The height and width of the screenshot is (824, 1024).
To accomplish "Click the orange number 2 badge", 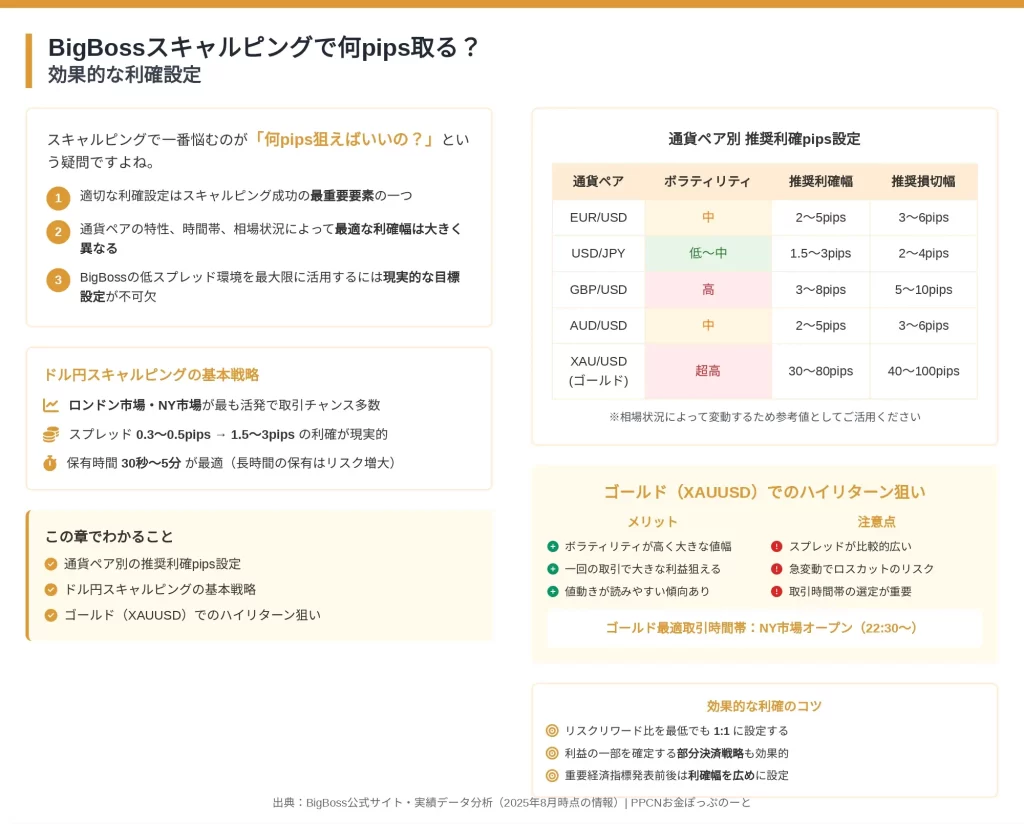I will click(58, 231).
